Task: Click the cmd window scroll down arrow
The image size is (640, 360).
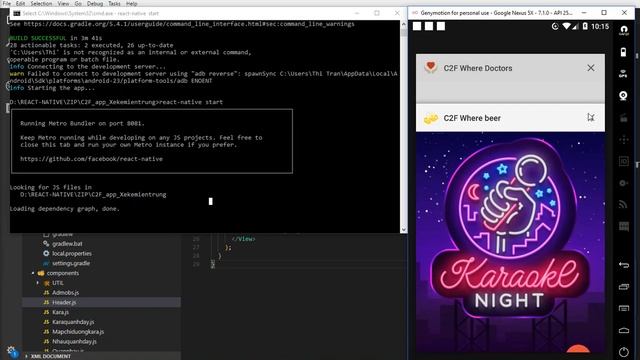Action: coord(404,229)
